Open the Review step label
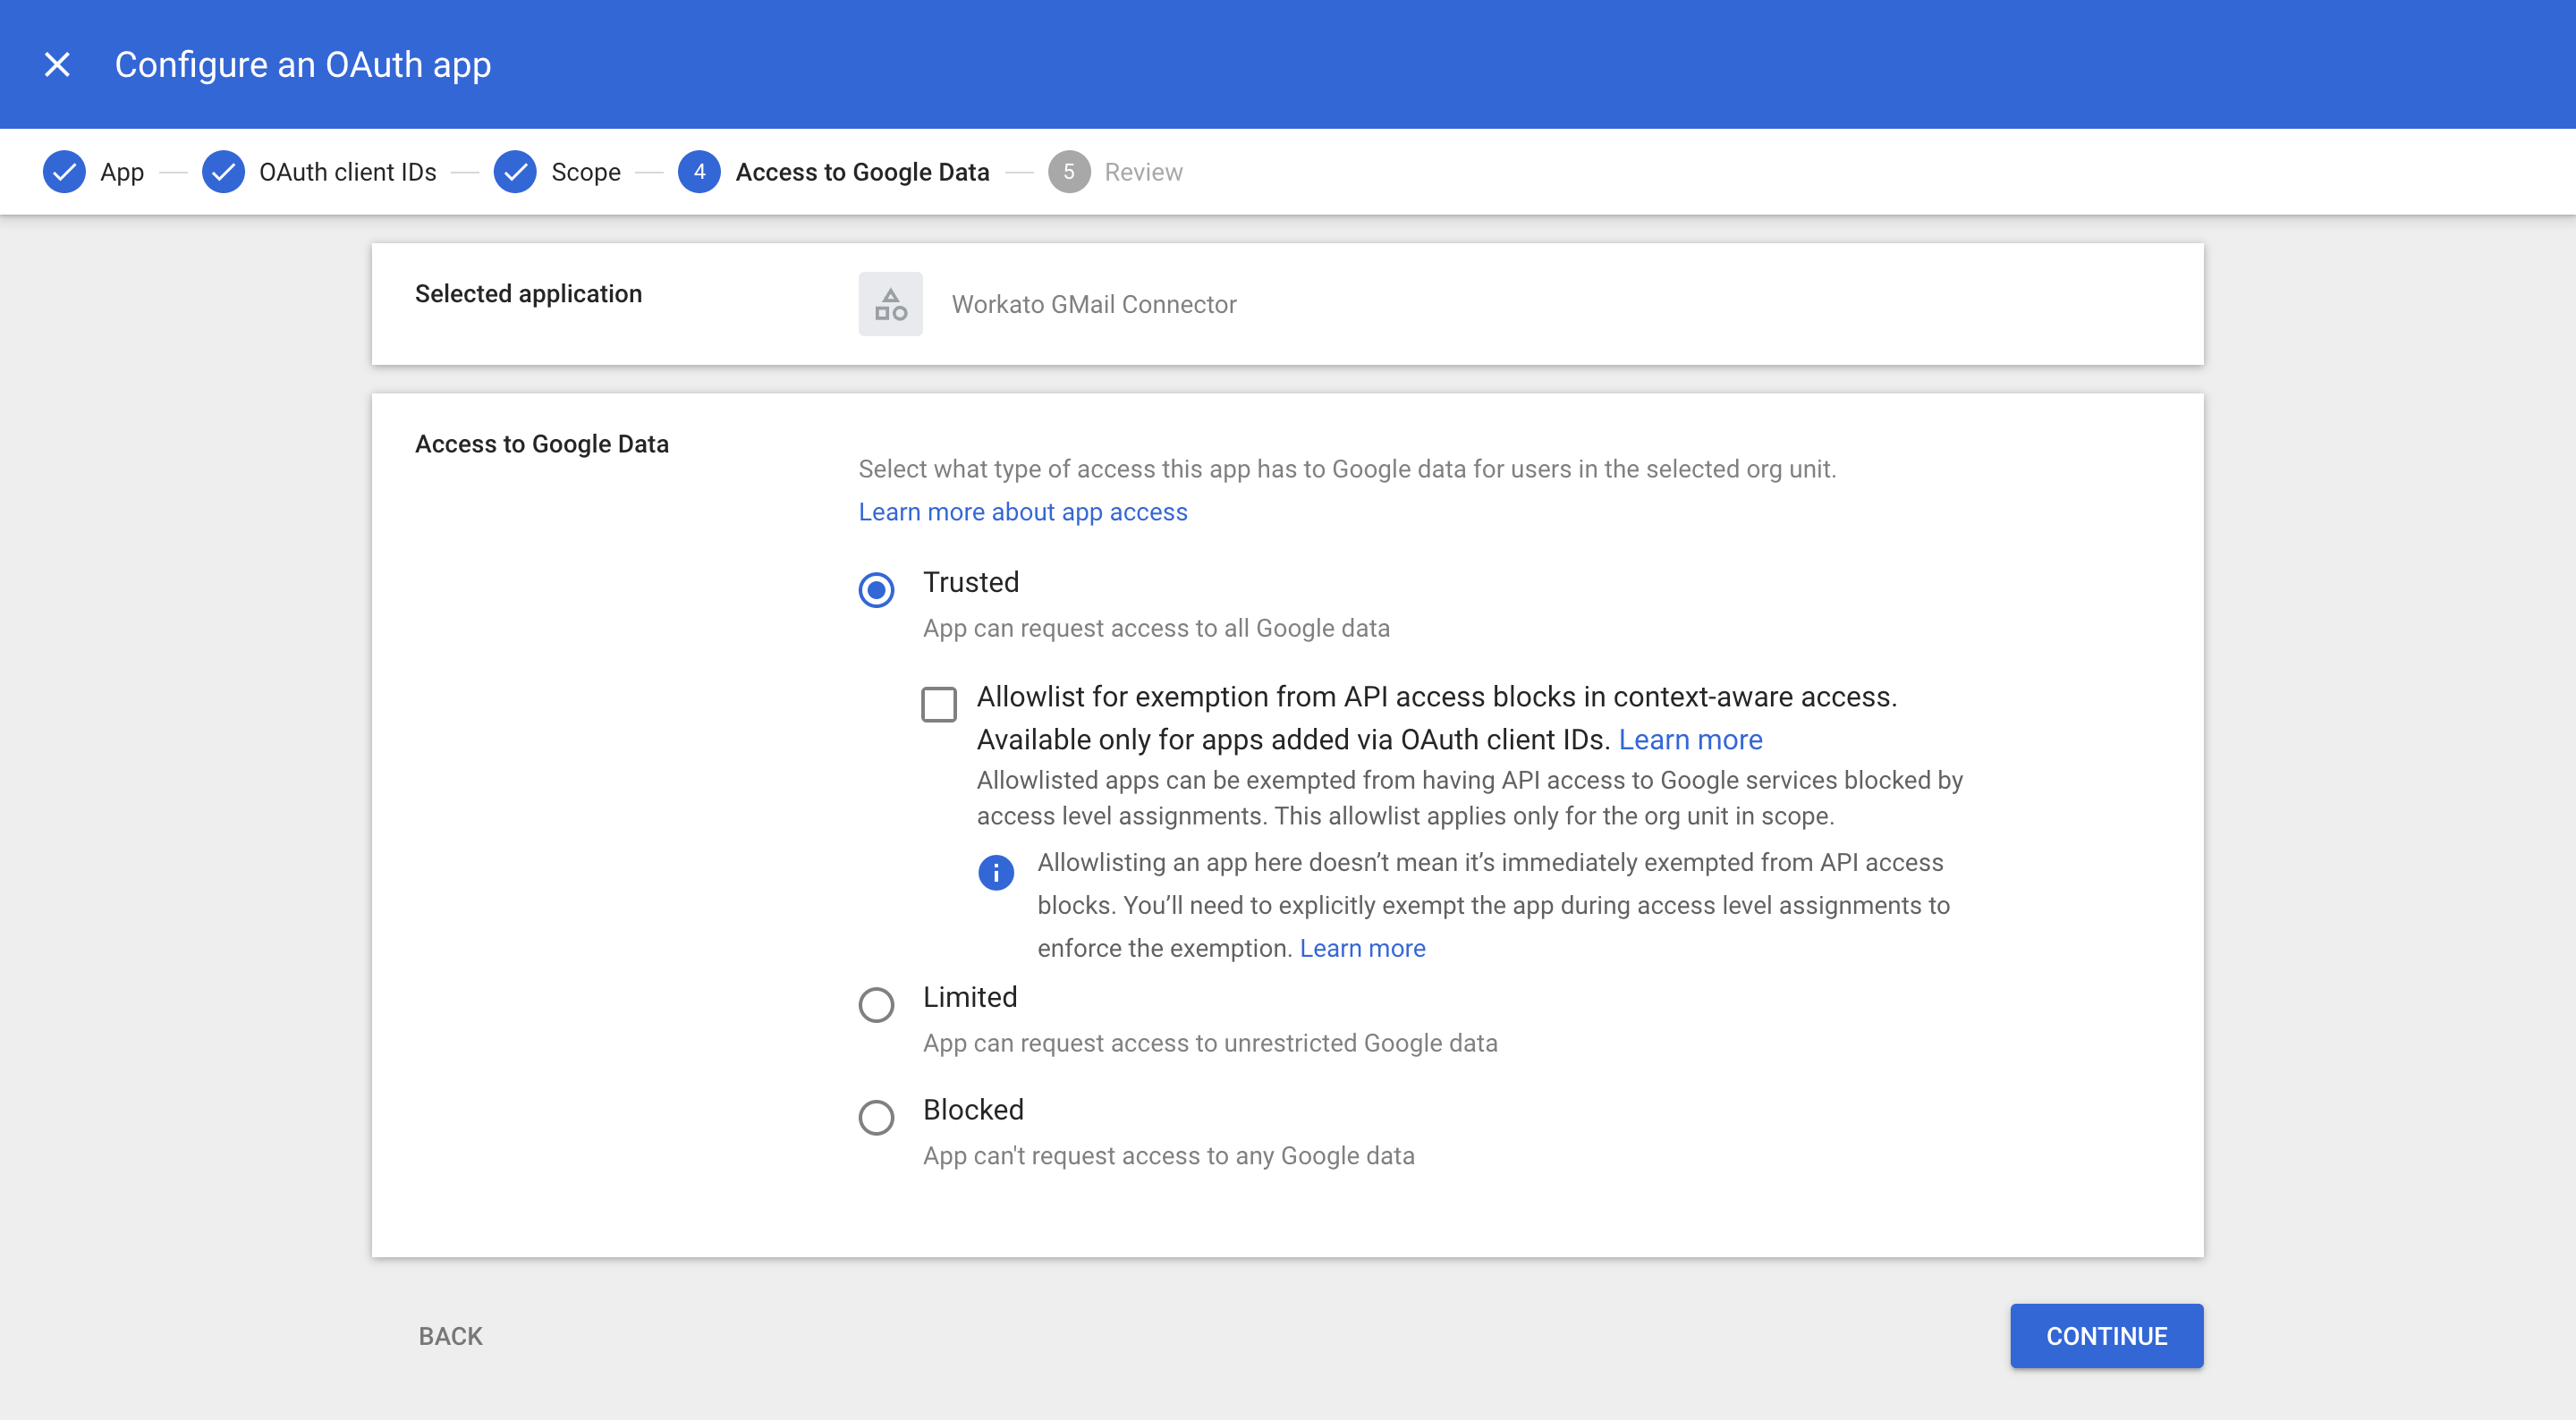This screenshot has width=2576, height=1420. click(1143, 172)
